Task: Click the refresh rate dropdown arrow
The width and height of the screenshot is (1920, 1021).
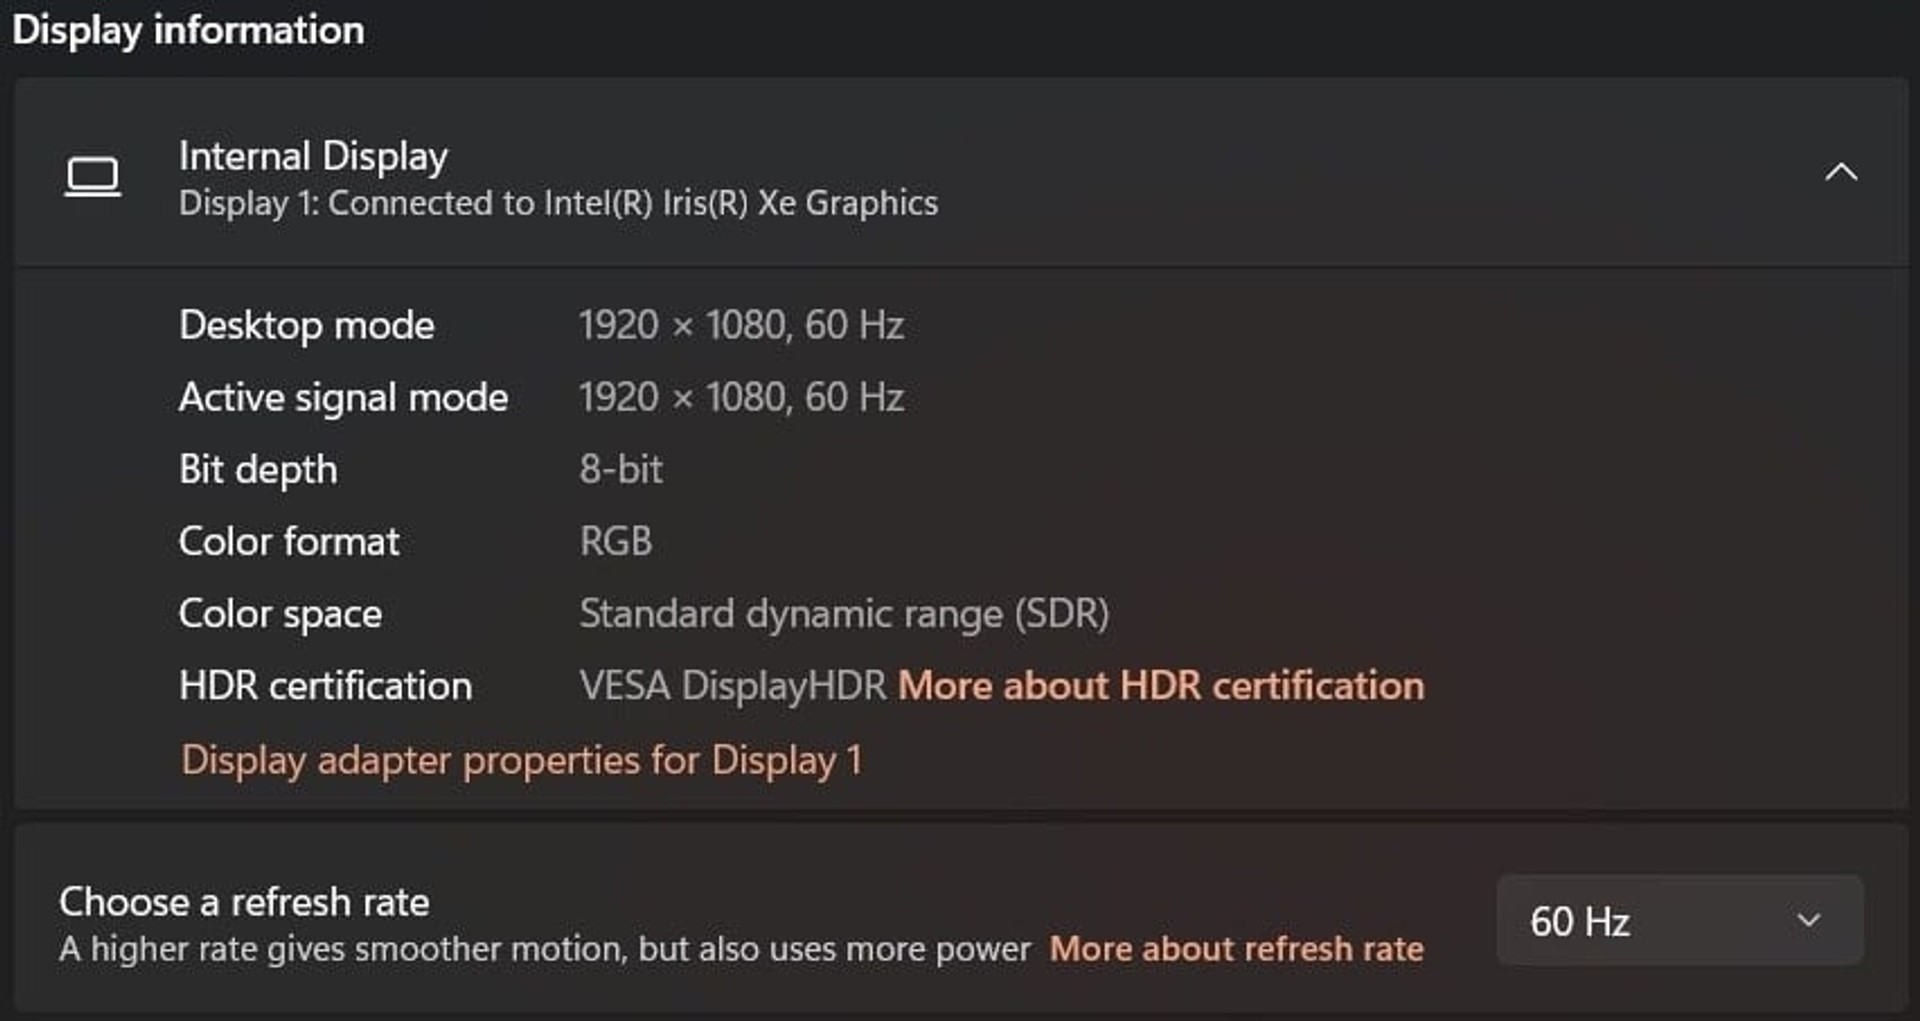Action: point(1809,920)
